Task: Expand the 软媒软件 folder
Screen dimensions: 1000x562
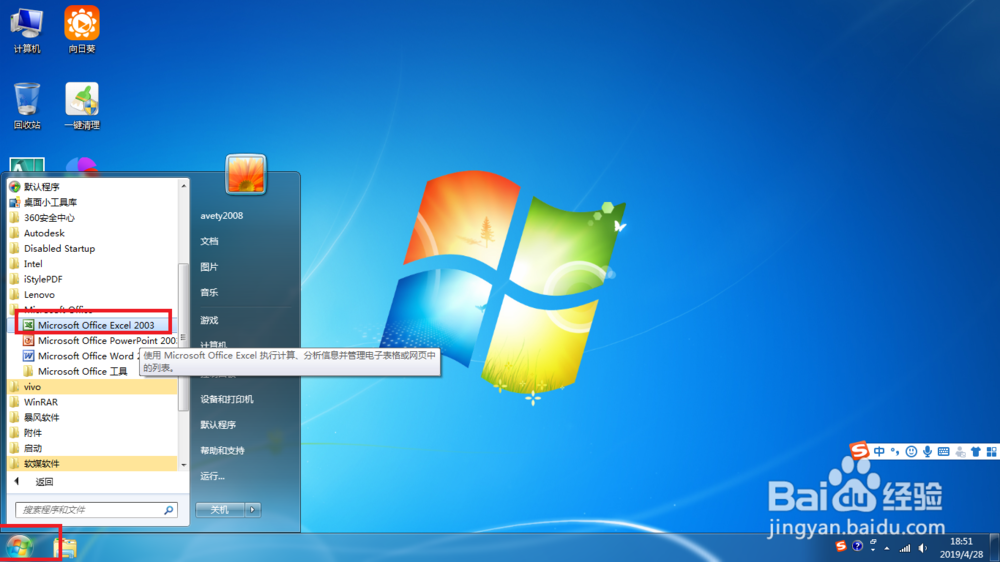Action: [x=92, y=463]
